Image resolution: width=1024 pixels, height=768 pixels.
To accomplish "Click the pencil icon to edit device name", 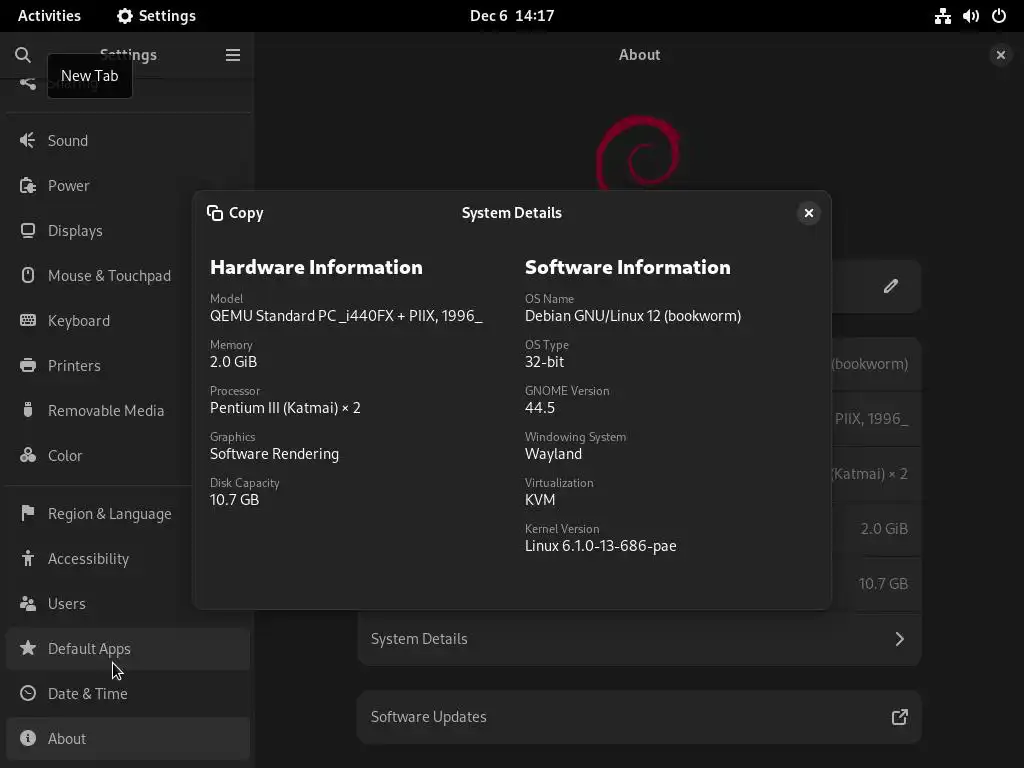I will pos(891,286).
